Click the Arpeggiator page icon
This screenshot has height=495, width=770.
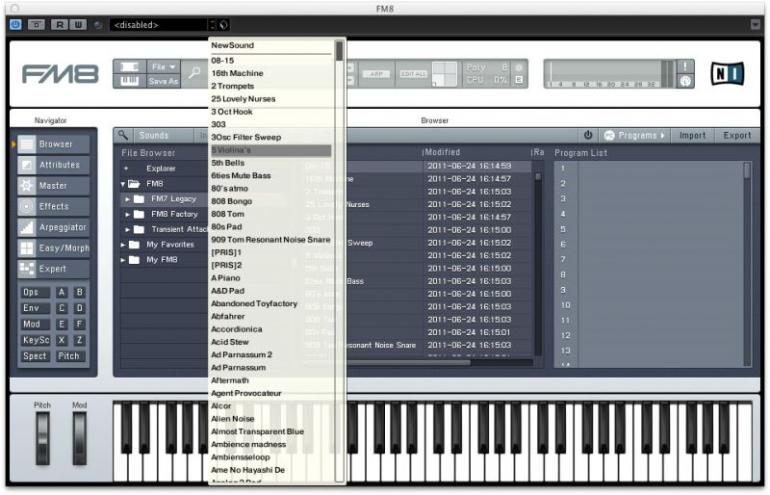pyautogui.click(x=27, y=227)
